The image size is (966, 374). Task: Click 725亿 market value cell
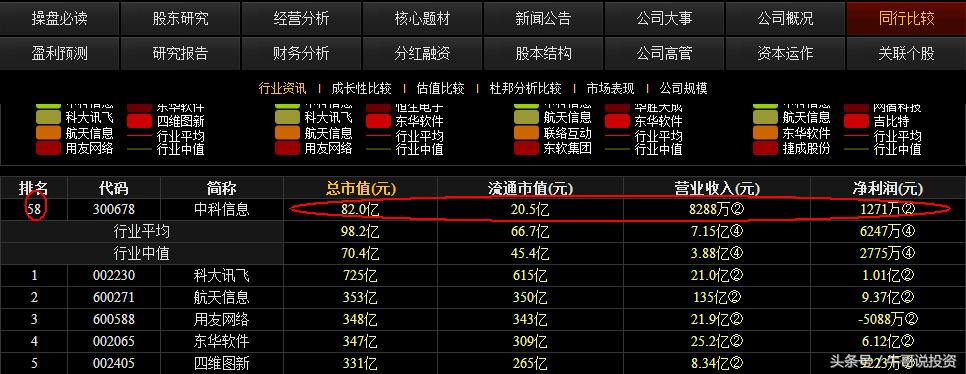360,275
